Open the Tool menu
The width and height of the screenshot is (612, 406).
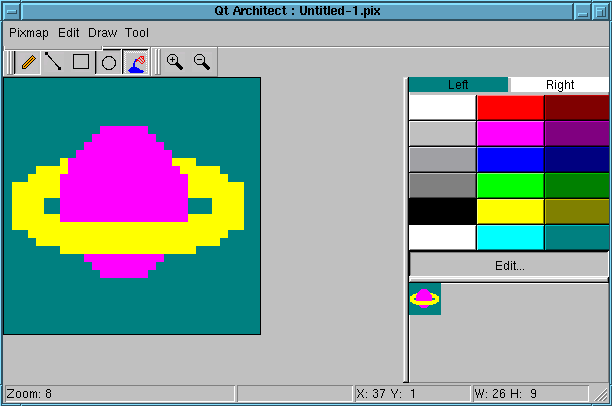click(137, 33)
